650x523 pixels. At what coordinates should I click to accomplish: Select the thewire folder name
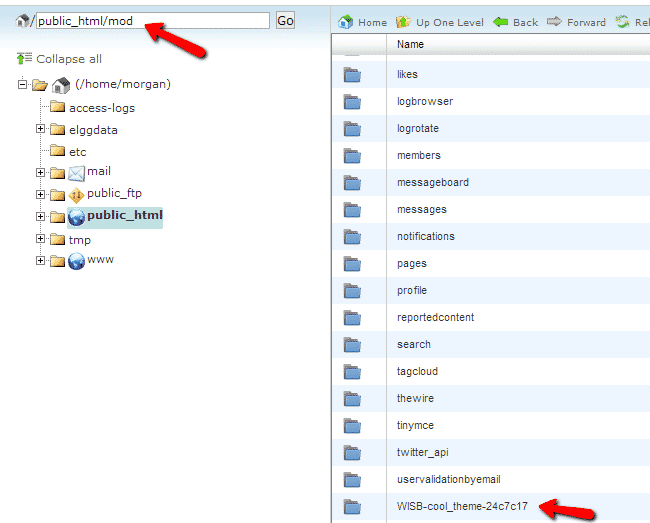pyautogui.click(x=415, y=399)
